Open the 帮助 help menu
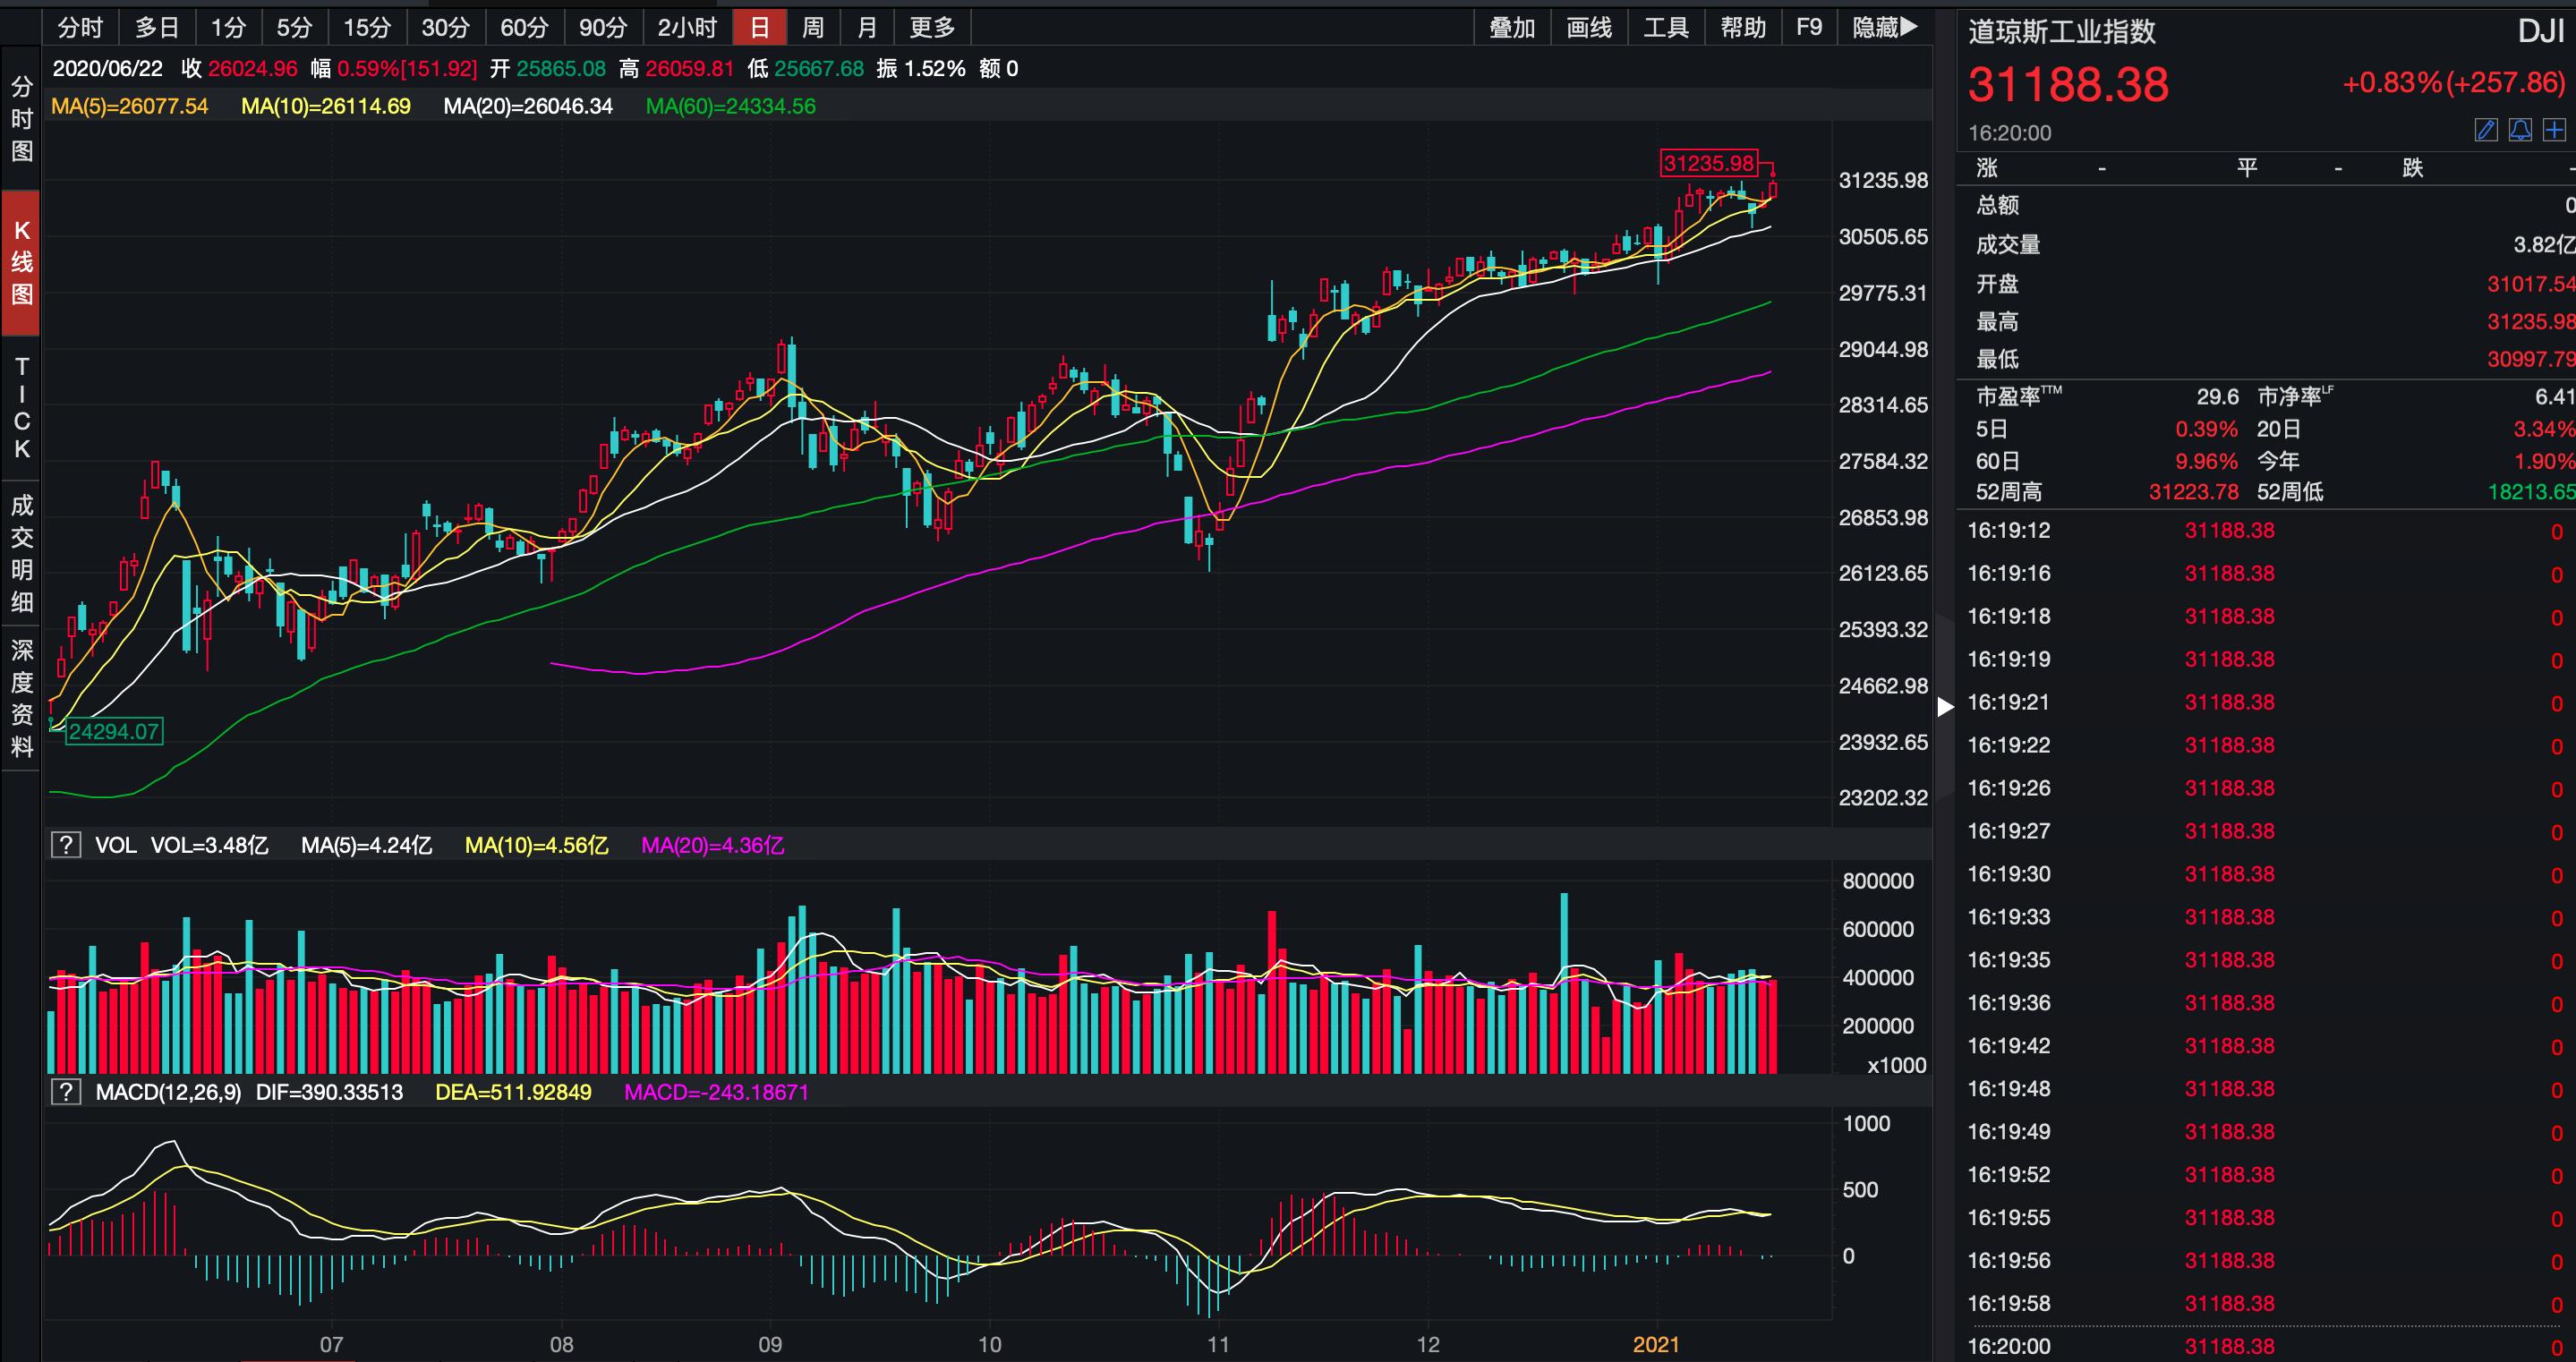Image resolution: width=2576 pixels, height=1362 pixels. point(1743,27)
